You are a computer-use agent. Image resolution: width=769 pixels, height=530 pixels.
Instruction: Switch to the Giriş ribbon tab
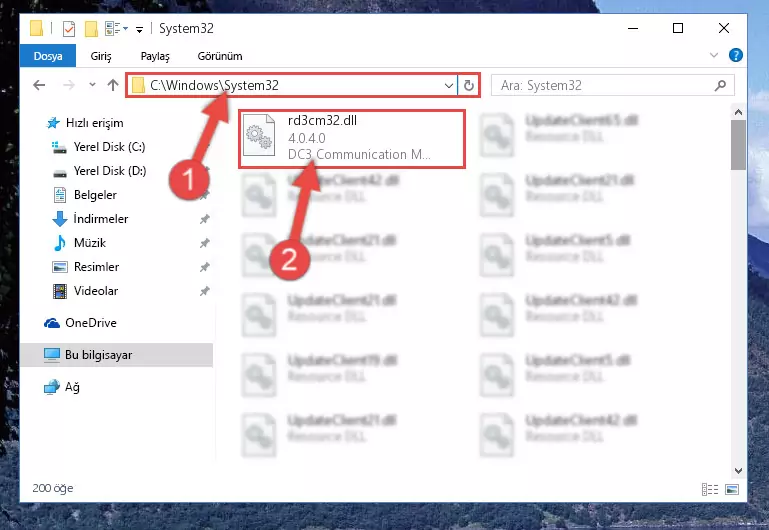click(x=101, y=56)
